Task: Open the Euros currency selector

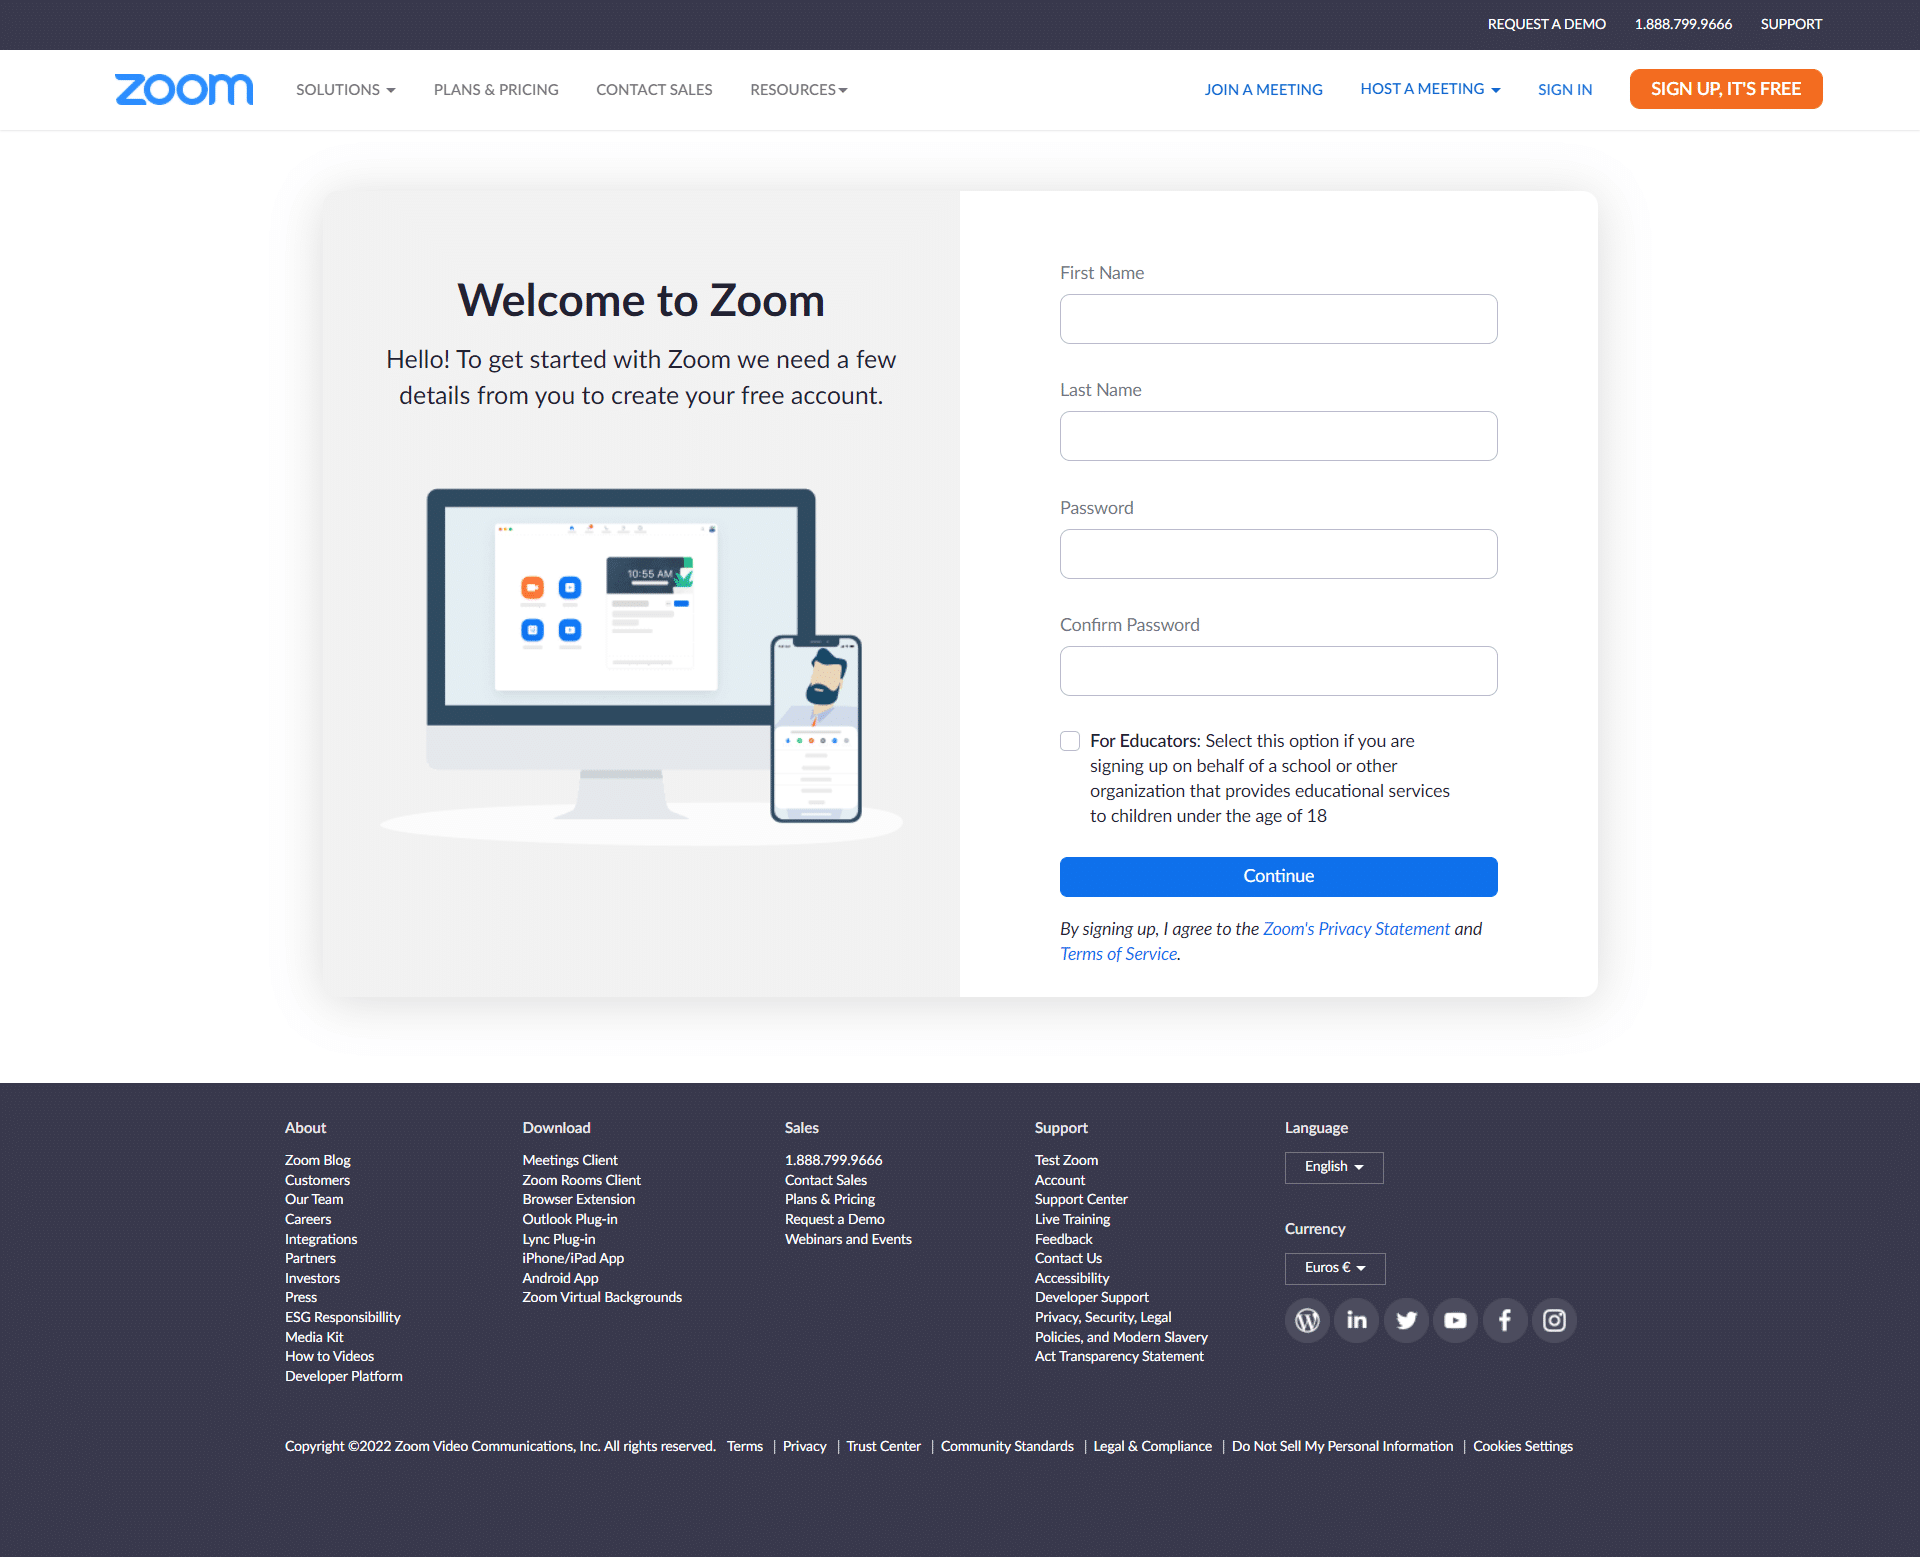Action: coord(1335,1268)
